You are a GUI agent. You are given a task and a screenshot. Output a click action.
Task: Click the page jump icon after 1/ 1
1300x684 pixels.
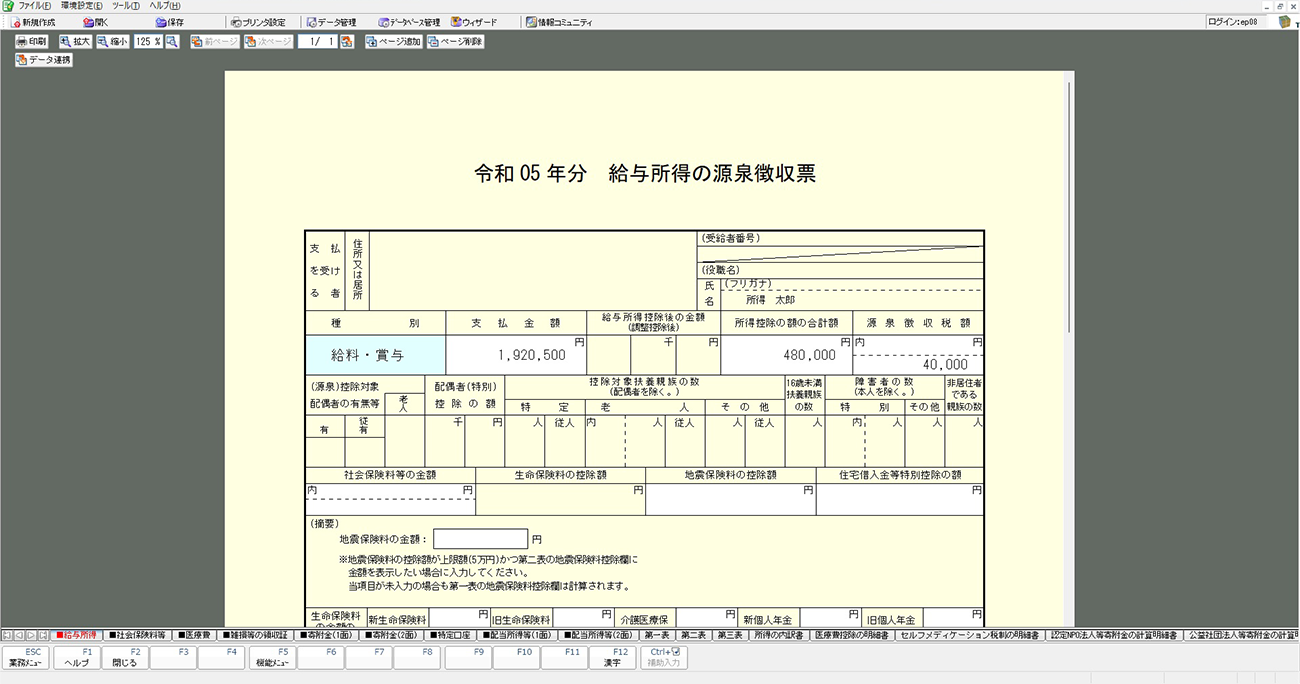(x=347, y=42)
